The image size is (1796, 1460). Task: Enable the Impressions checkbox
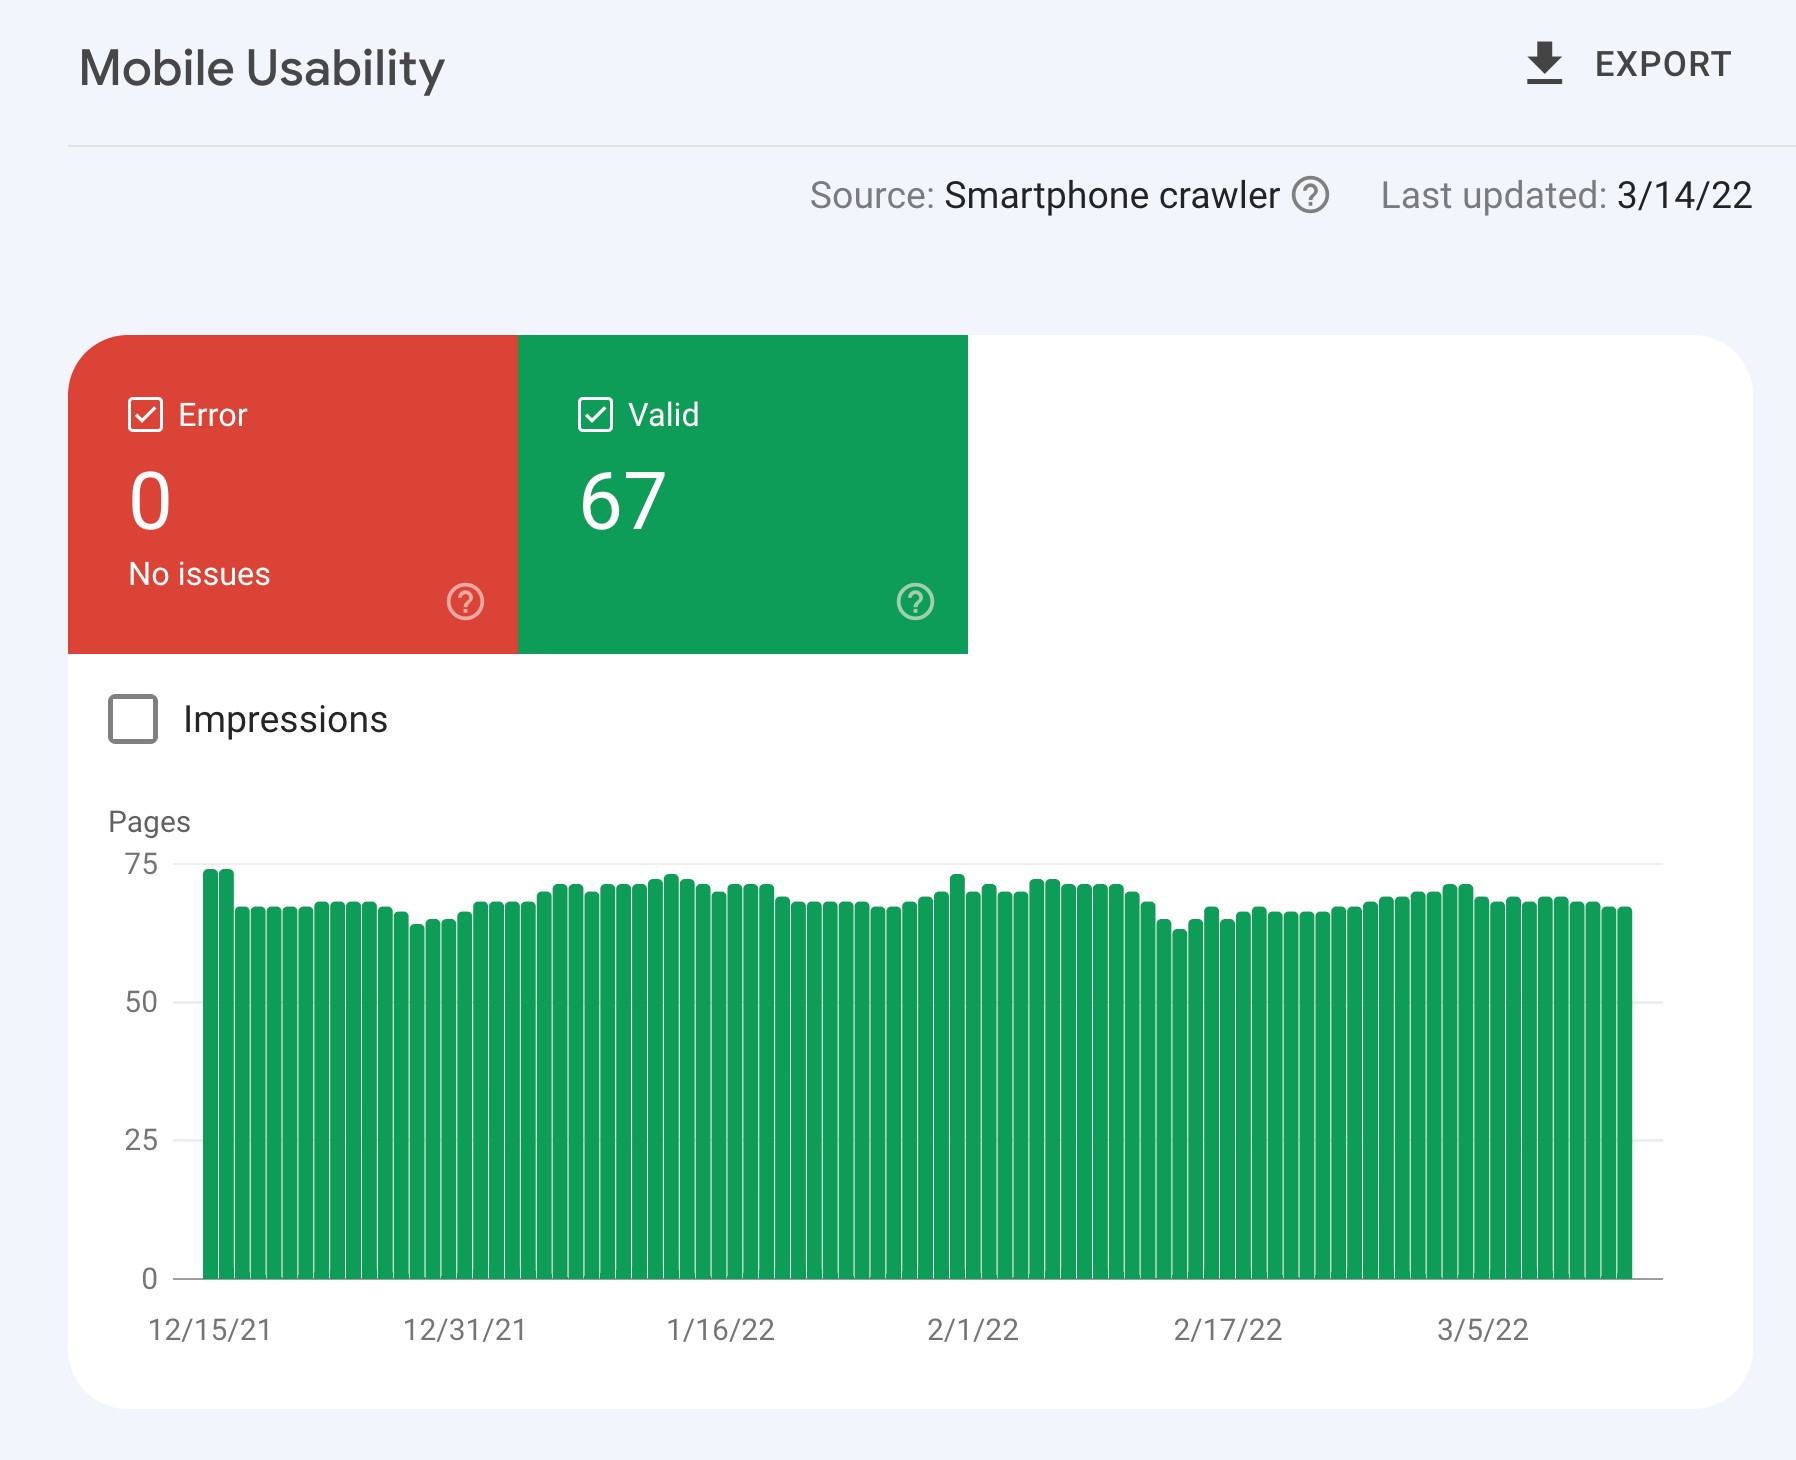(x=133, y=719)
